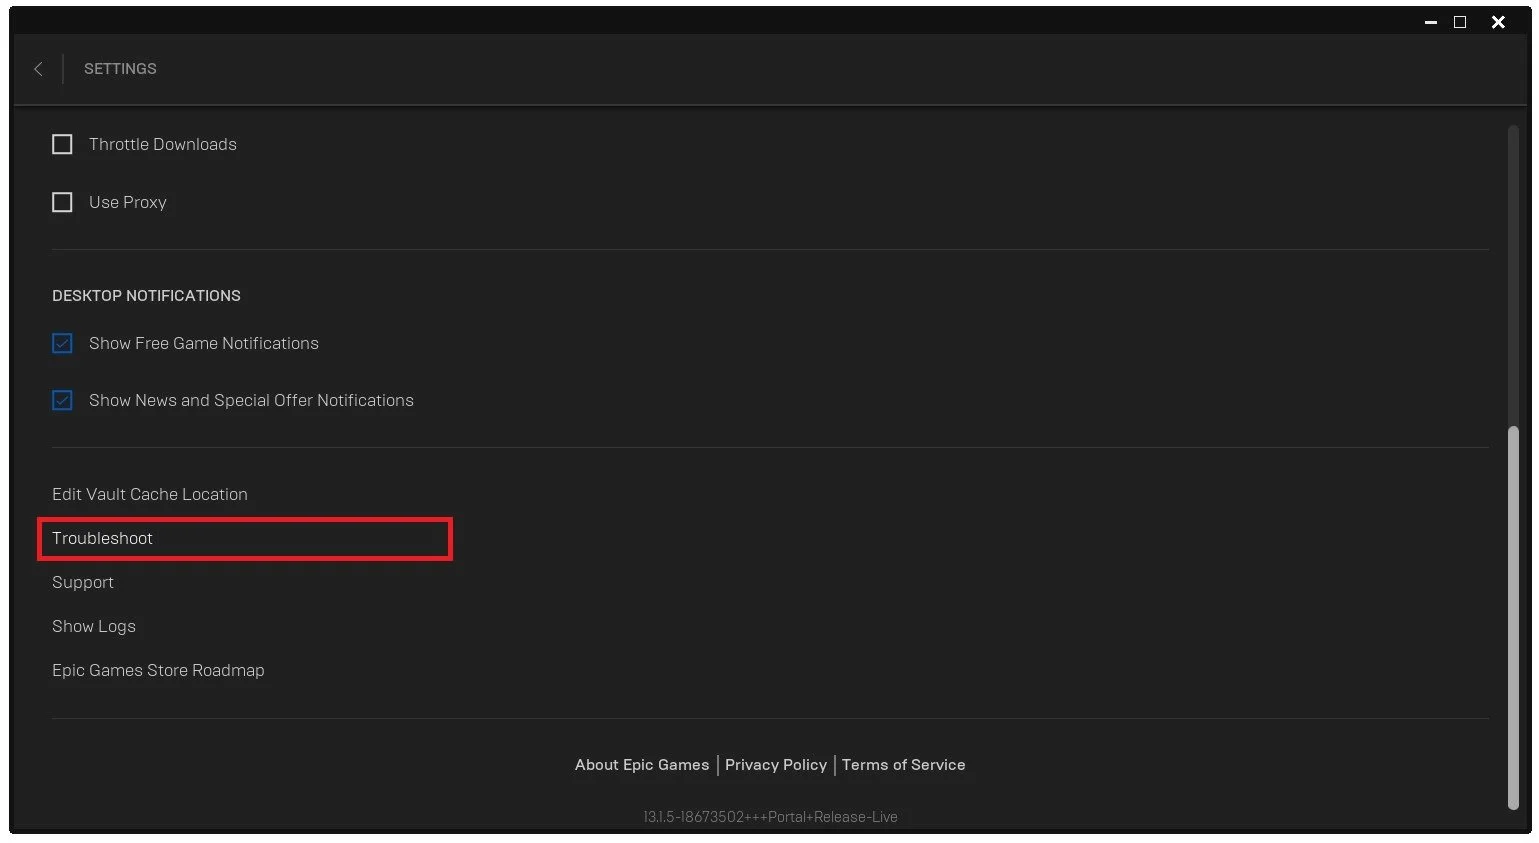Minimize the Epic Games Launcher window
Viewport: 1539px width, 843px height.
(x=1431, y=22)
